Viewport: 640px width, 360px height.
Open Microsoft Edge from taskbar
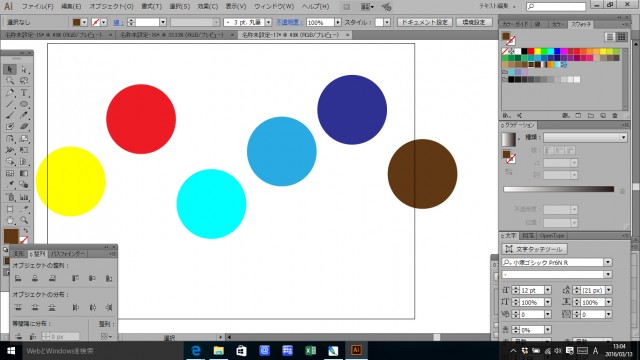pyautogui.click(x=196, y=351)
